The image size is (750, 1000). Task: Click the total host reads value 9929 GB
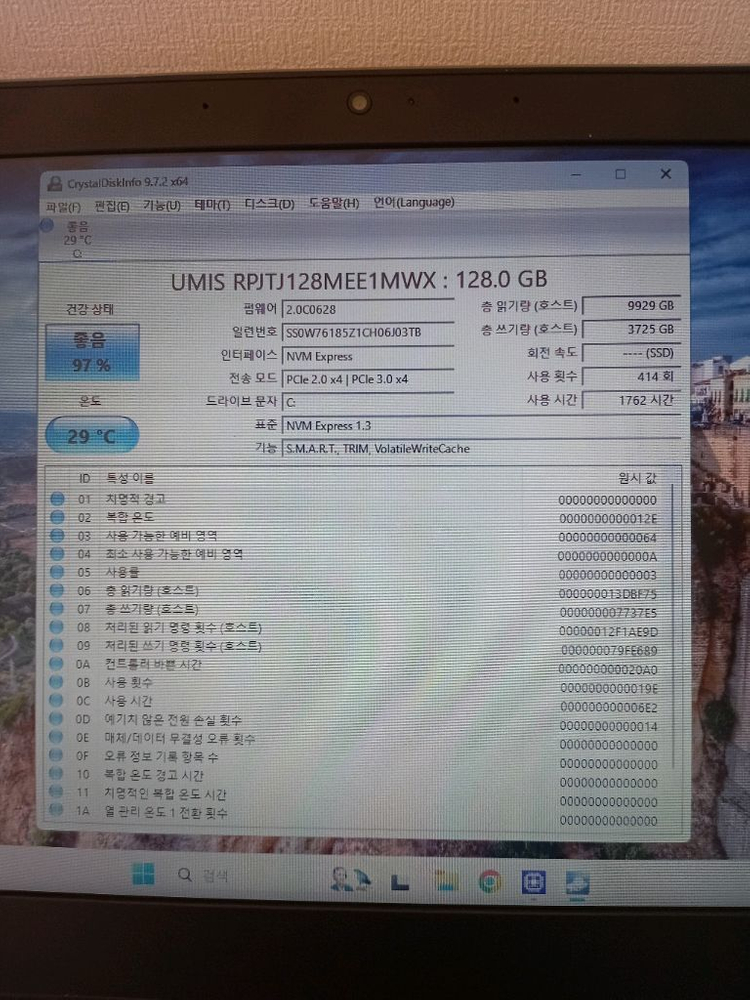pos(632,305)
